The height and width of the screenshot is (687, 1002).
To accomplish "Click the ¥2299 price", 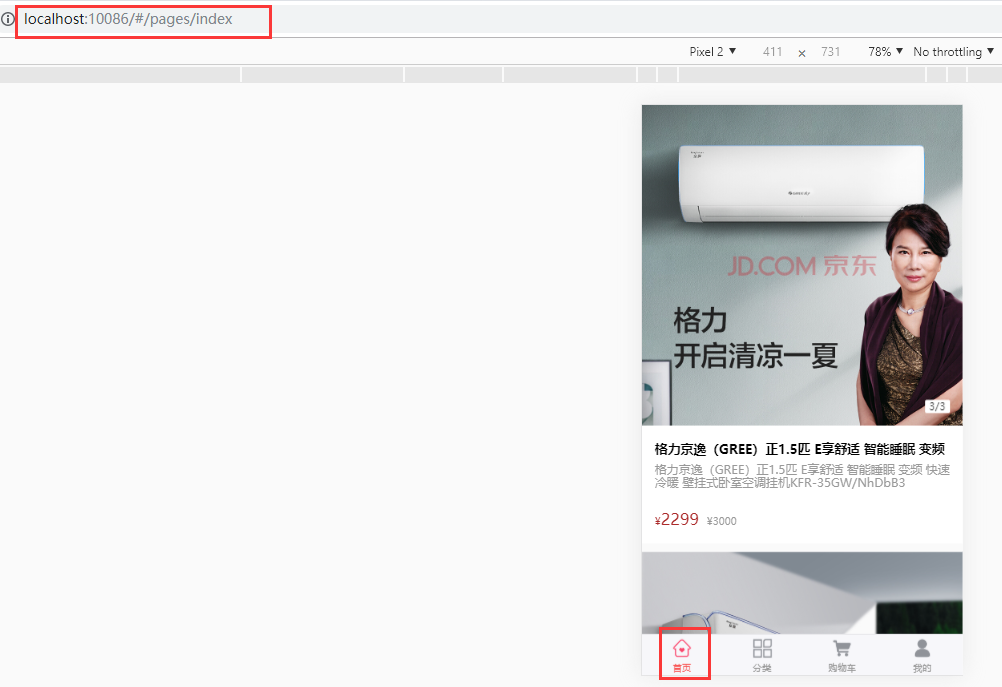I will [677, 520].
